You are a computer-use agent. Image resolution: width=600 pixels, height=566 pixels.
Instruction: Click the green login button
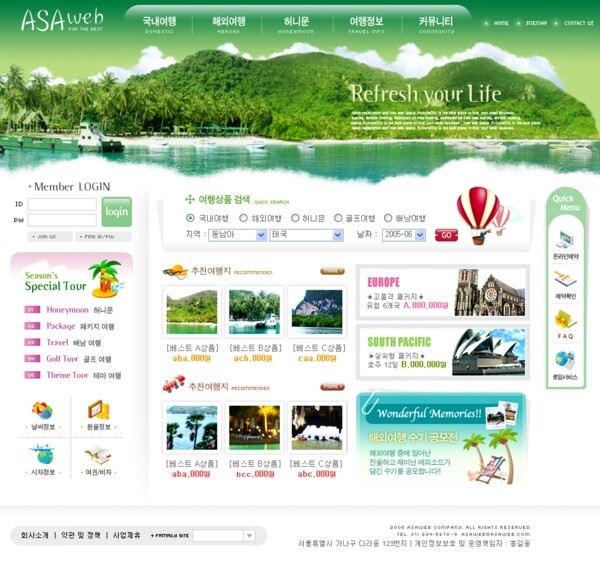pos(117,212)
